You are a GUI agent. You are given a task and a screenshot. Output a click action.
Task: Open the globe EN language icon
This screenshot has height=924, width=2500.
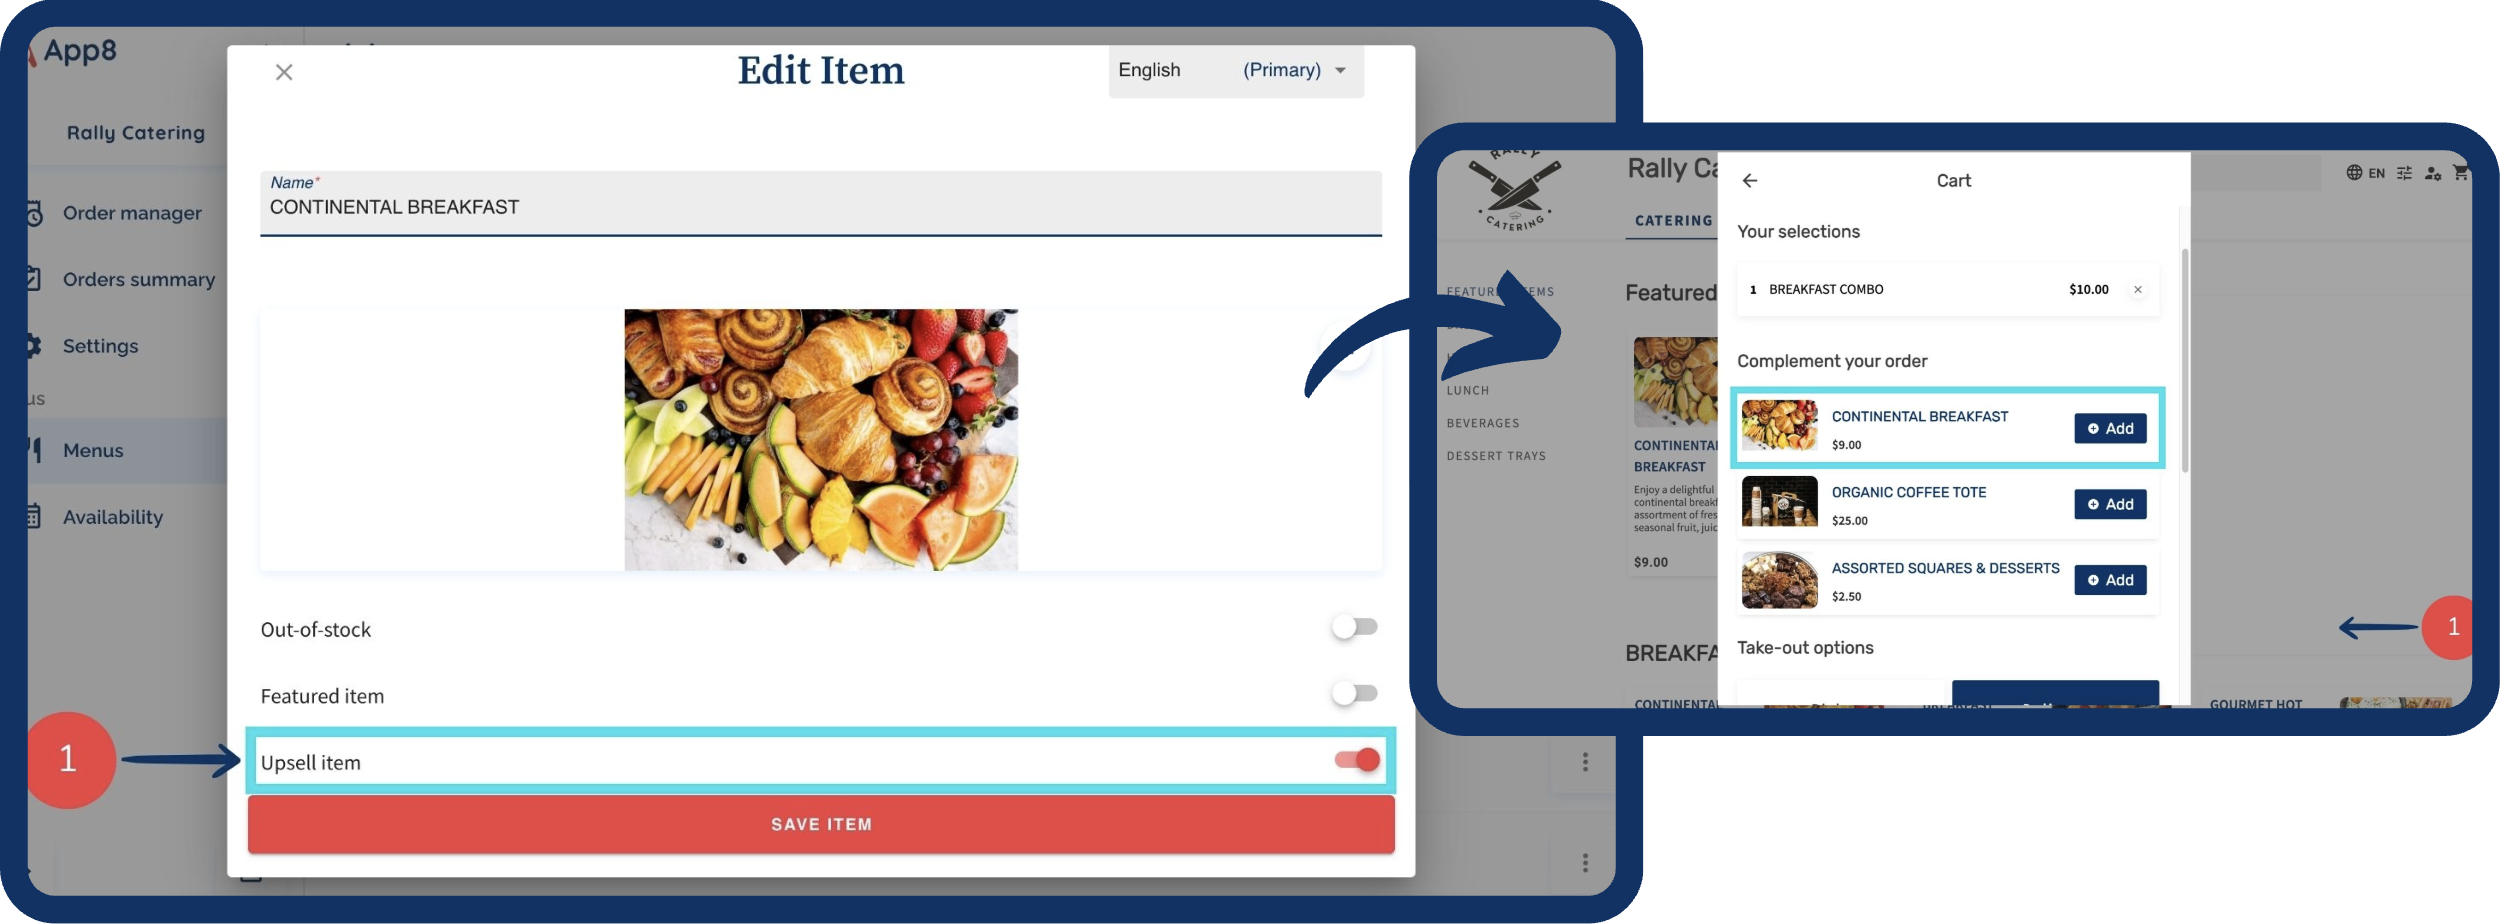pos(2365,173)
